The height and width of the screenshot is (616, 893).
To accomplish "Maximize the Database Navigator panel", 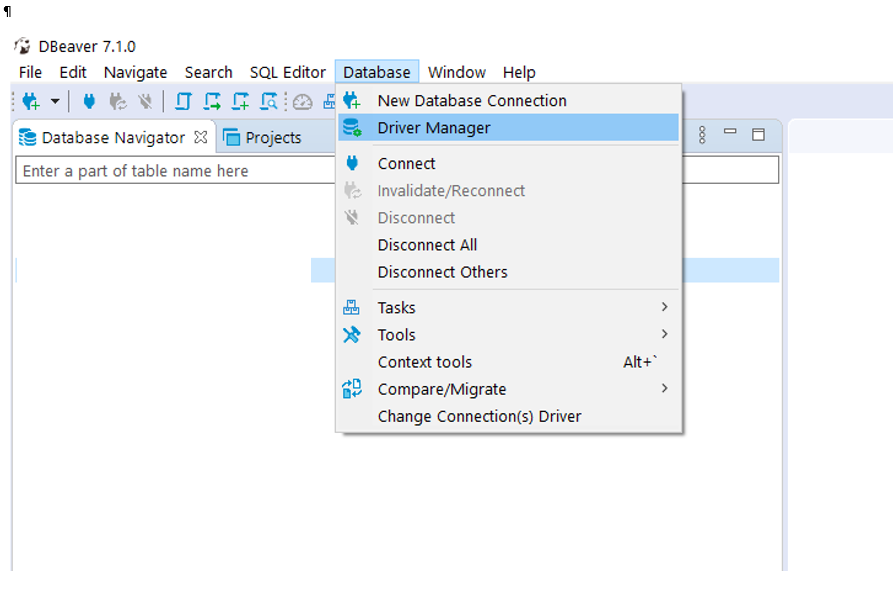I will [758, 135].
